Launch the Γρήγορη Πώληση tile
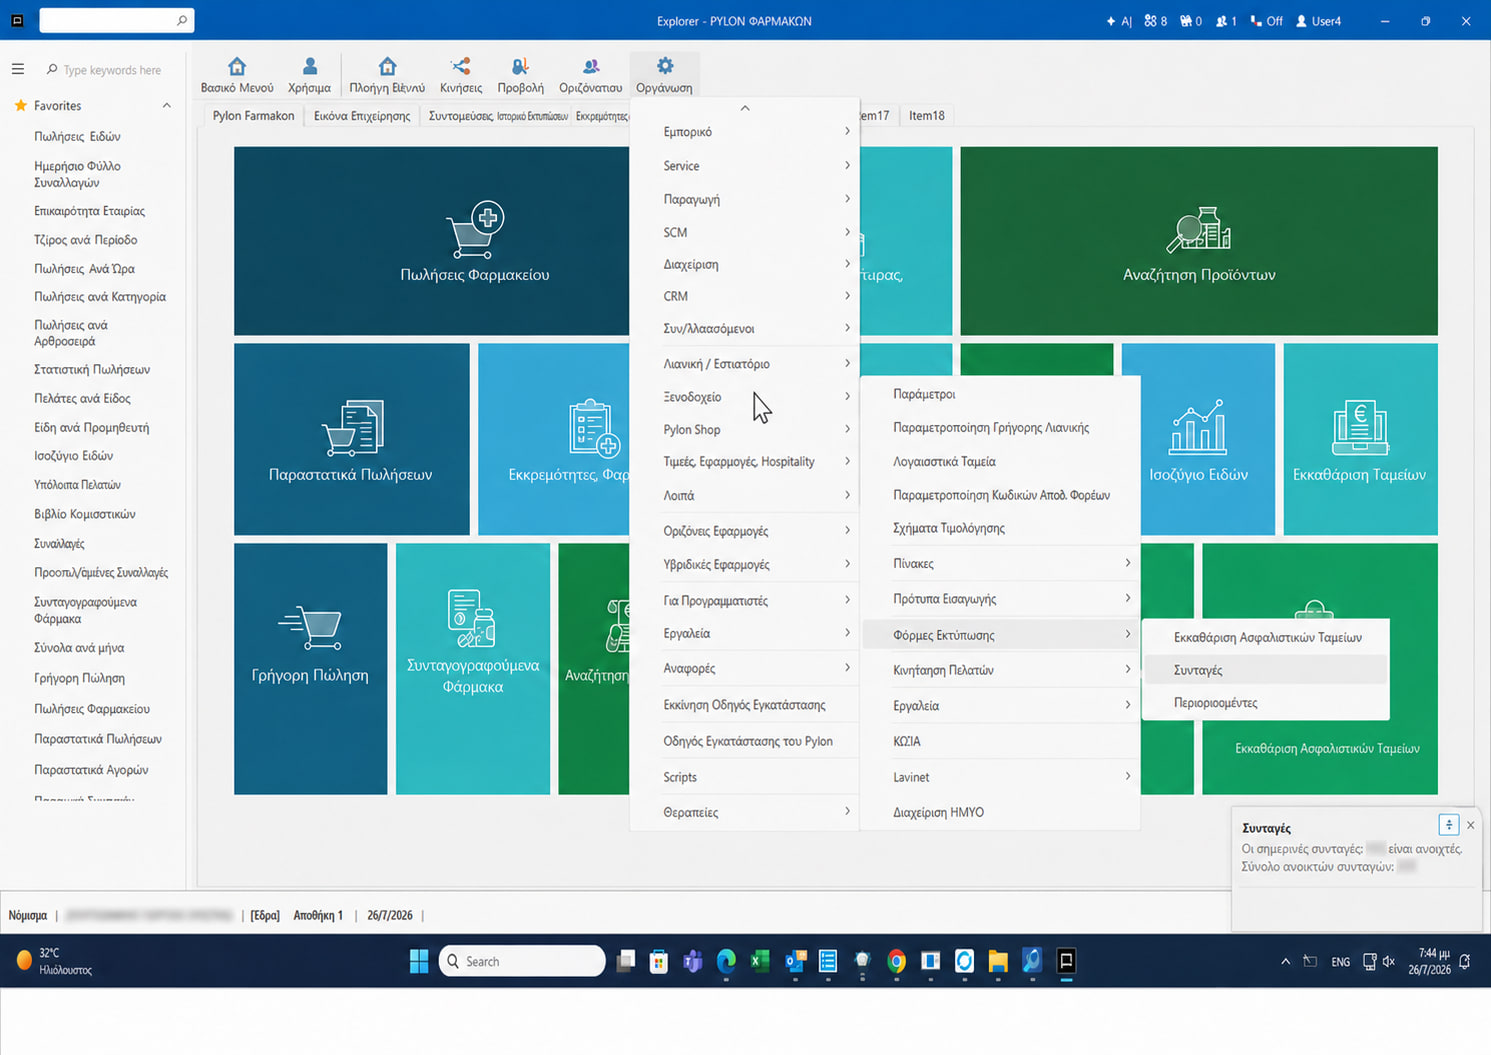This screenshot has width=1491, height=1055. 310,669
